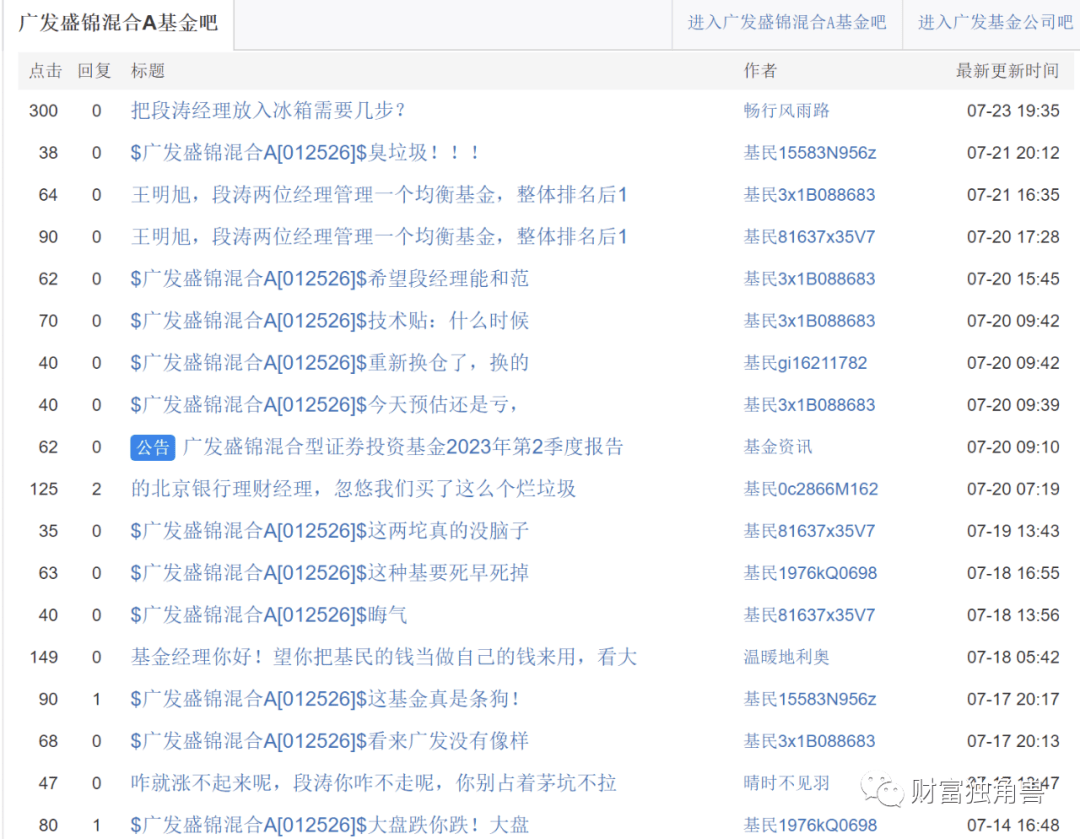View author 基民3x1B088683 on 07-21 16:35 row

coord(809,195)
